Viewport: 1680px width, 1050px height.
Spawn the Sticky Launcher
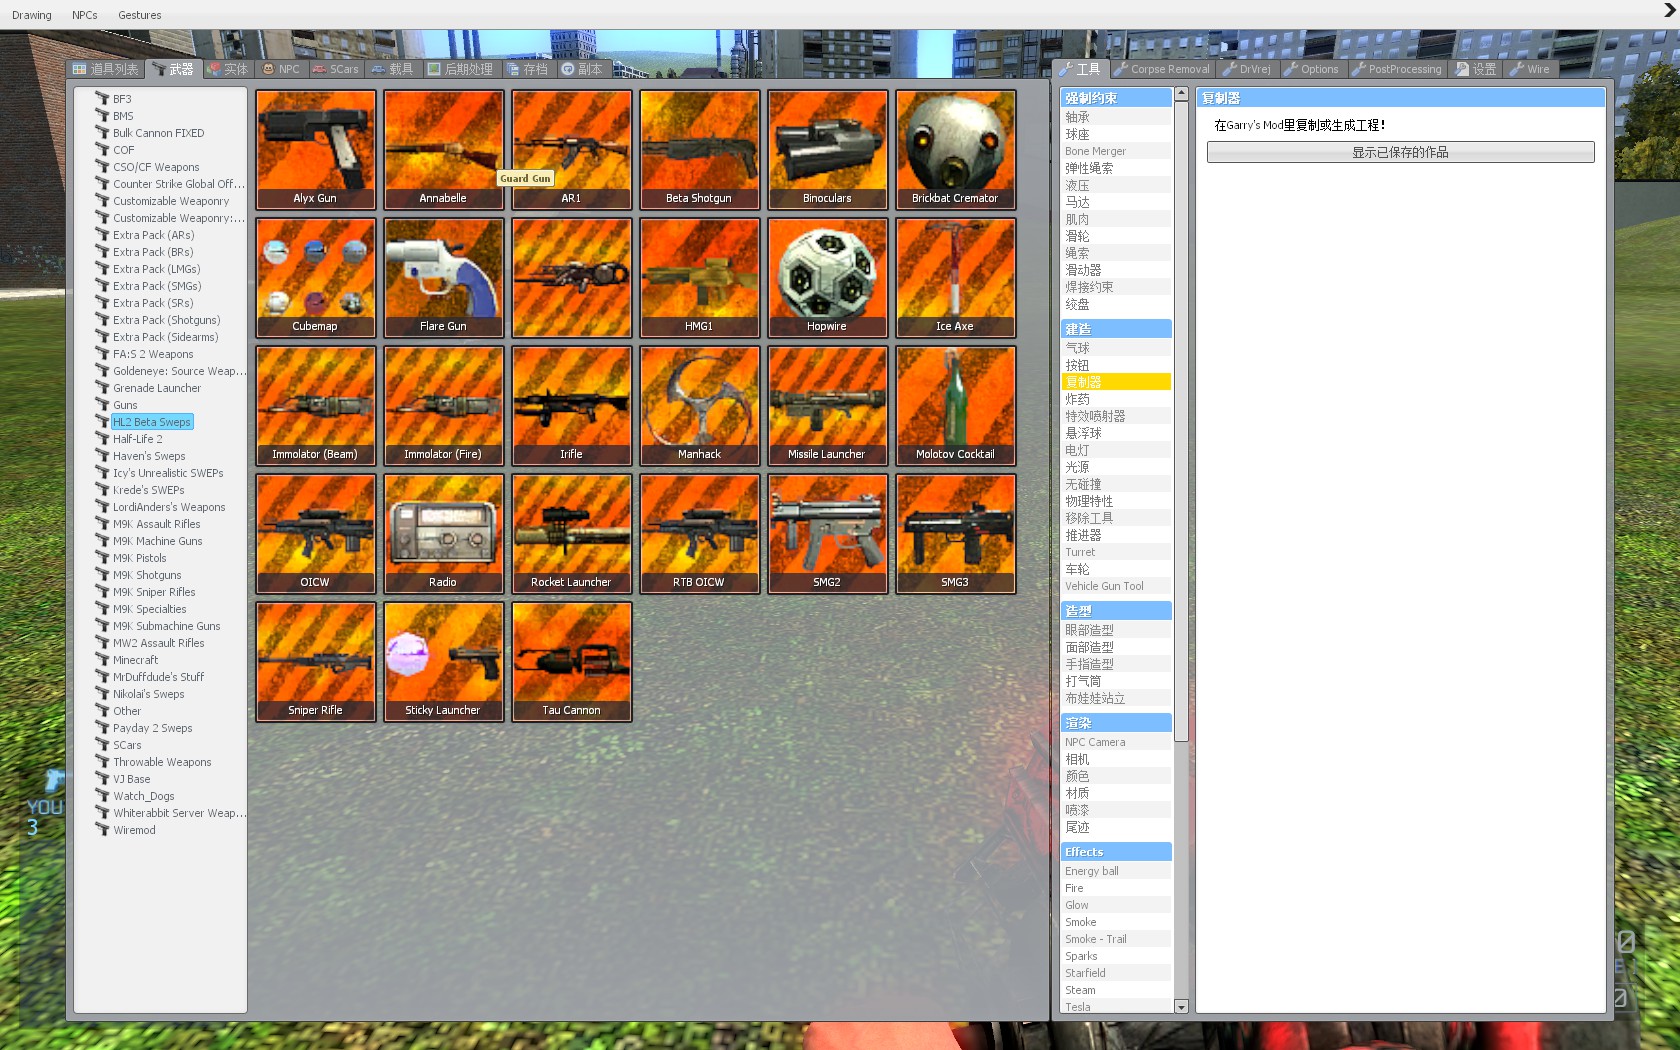443,662
